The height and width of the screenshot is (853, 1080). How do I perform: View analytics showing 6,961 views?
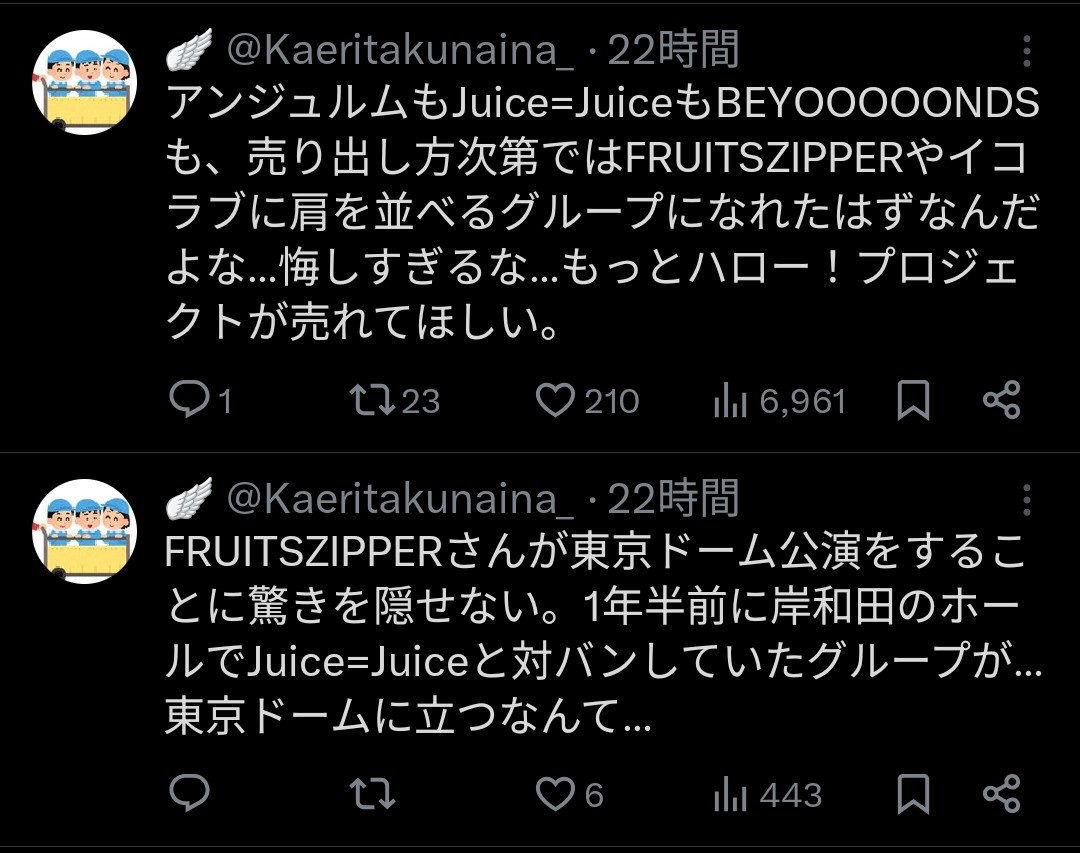pyautogui.click(x=732, y=402)
